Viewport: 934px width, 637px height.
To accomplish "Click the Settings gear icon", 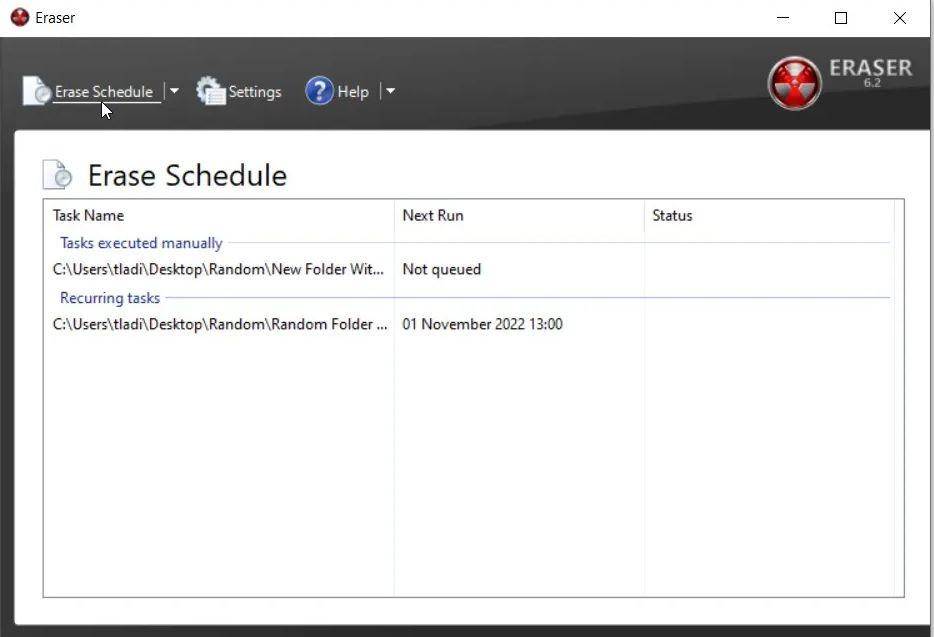I will (x=211, y=91).
